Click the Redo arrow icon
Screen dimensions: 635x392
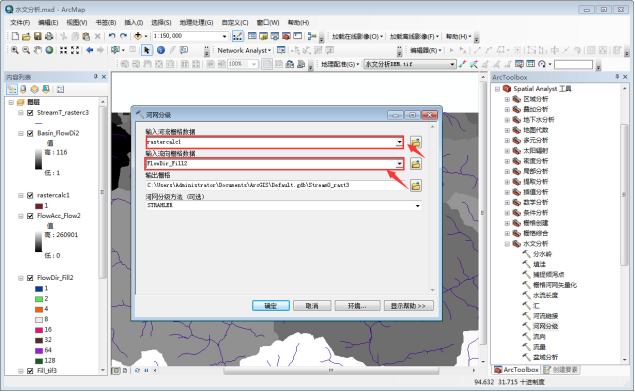point(123,36)
